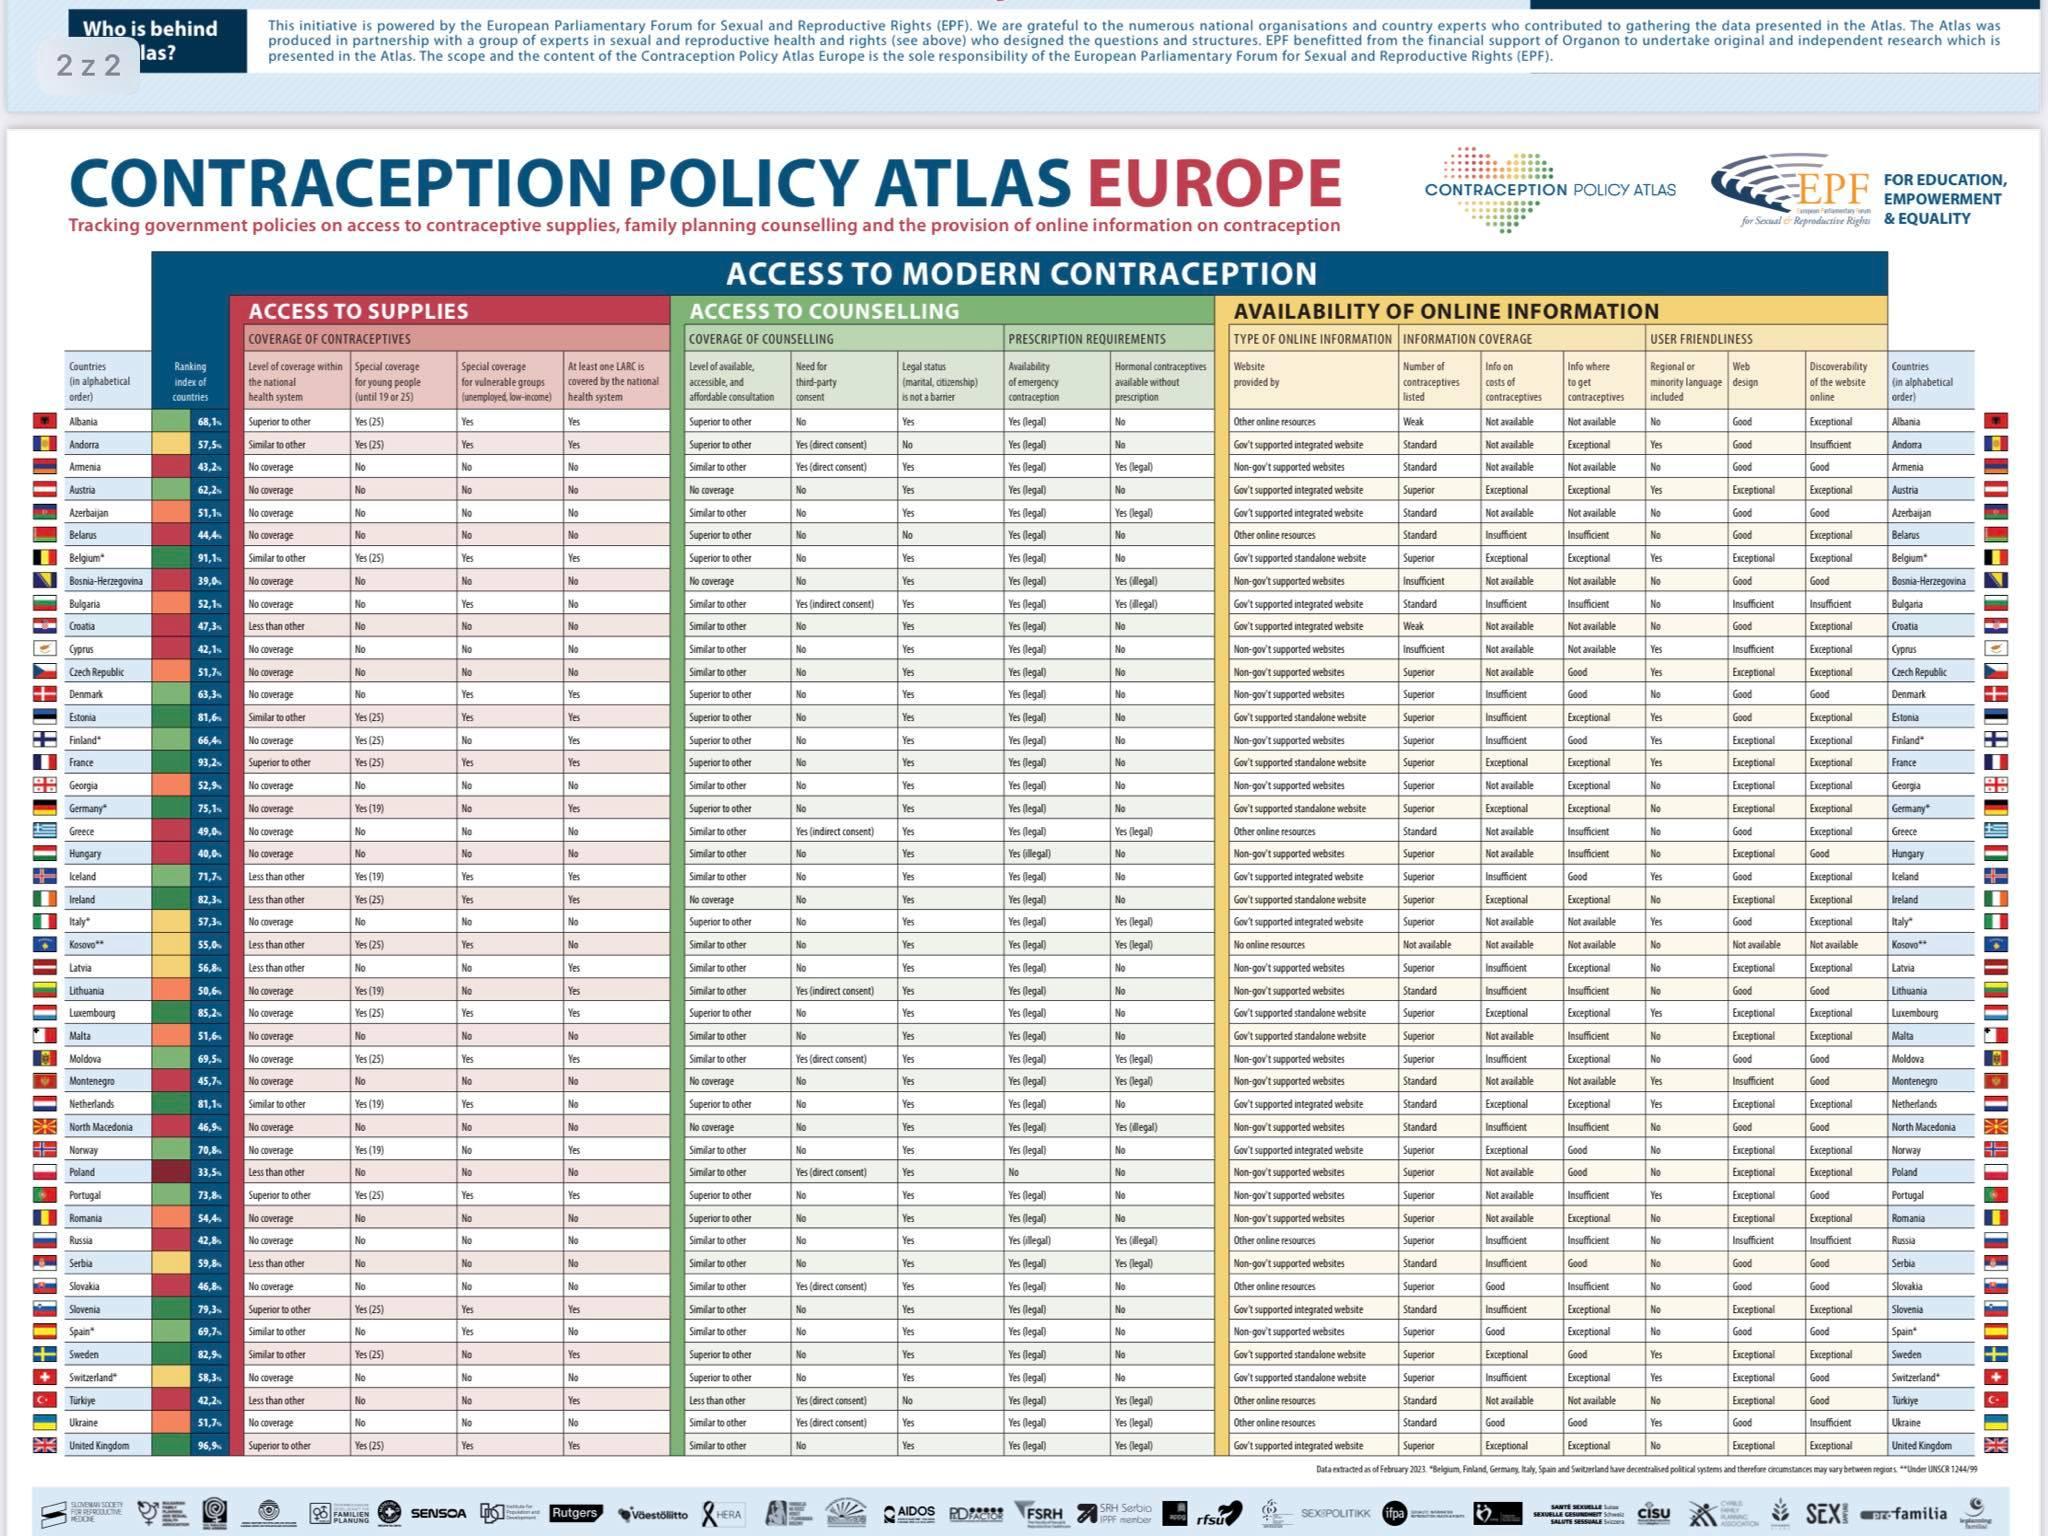The height and width of the screenshot is (1536, 2048).
Task: Click the HERA ribbon logo
Action: tap(722, 1513)
